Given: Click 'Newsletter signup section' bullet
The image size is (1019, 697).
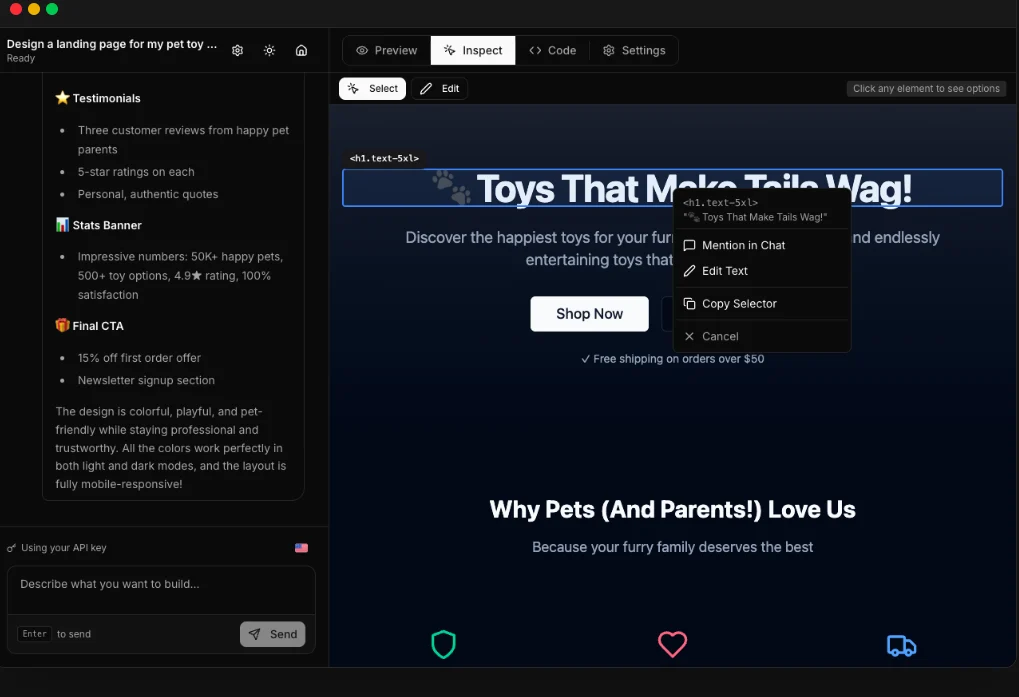Looking at the screenshot, I should click(146, 380).
